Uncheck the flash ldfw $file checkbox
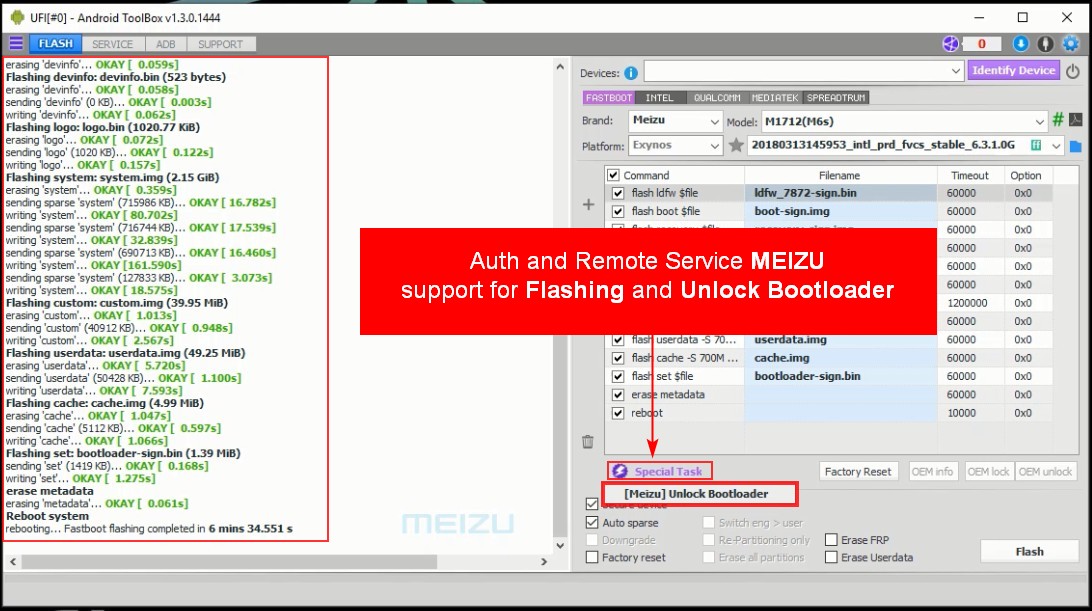The image size is (1092, 611). [x=618, y=193]
